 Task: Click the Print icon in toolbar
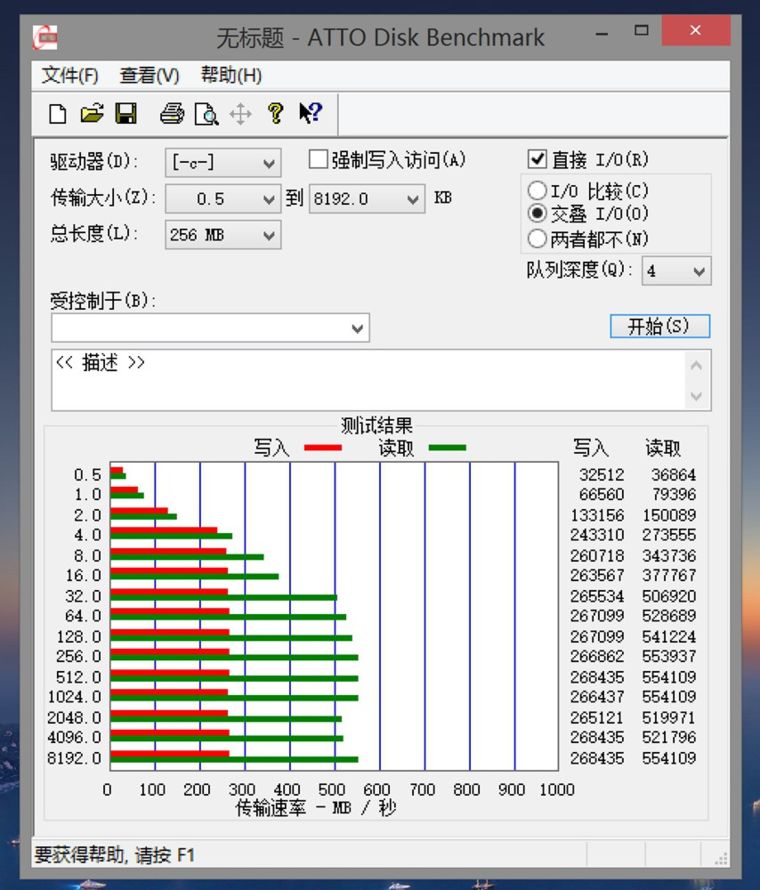coord(173,114)
